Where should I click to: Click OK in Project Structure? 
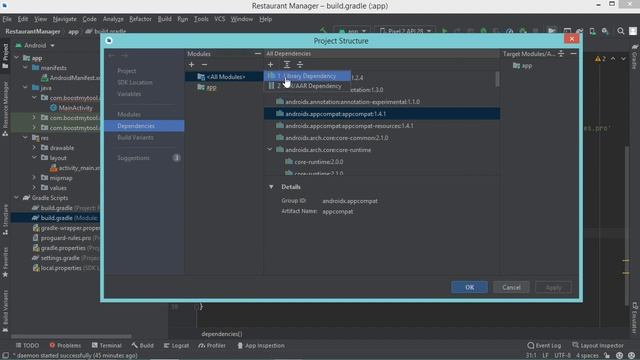tap(469, 287)
